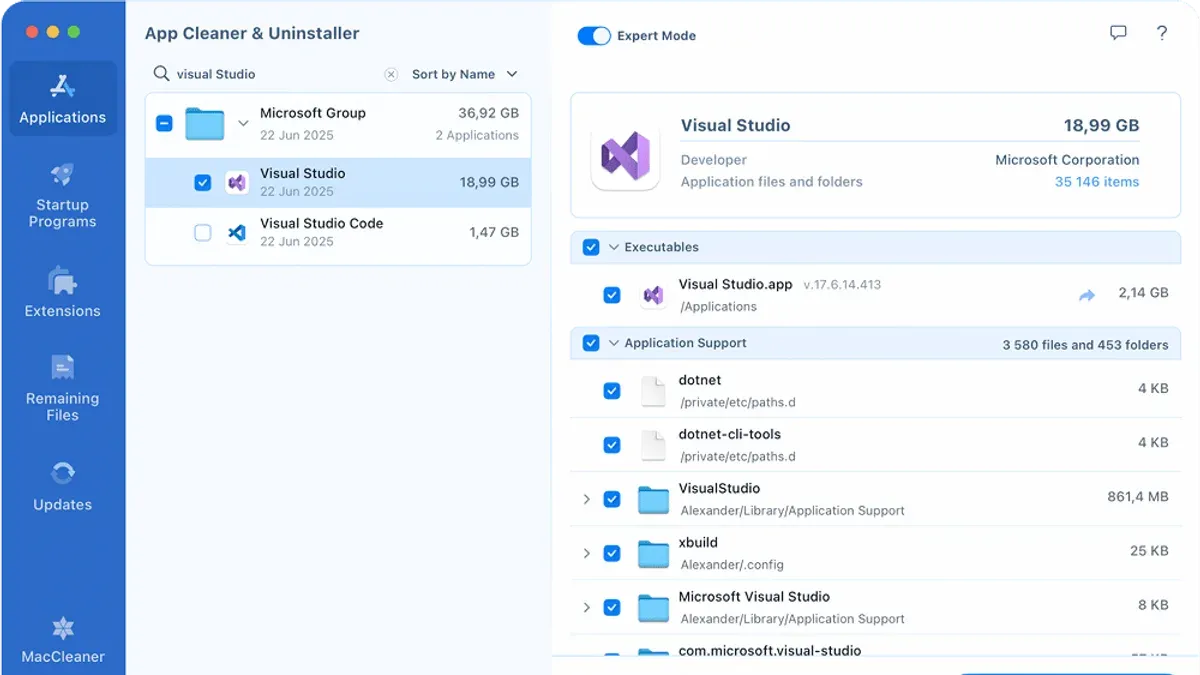Click the large Visual Studio logo in details
Image resolution: width=1200 pixels, height=675 pixels.
pos(625,155)
